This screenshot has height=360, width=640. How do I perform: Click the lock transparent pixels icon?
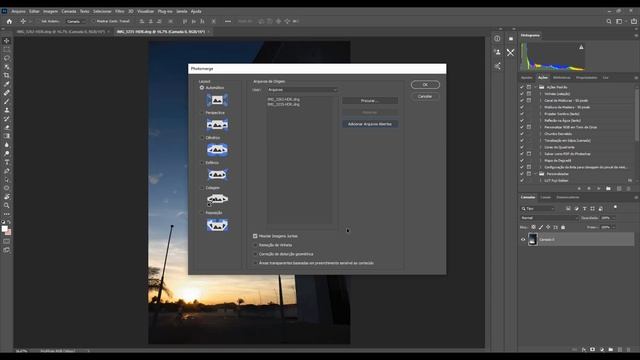pyautogui.click(x=533, y=227)
